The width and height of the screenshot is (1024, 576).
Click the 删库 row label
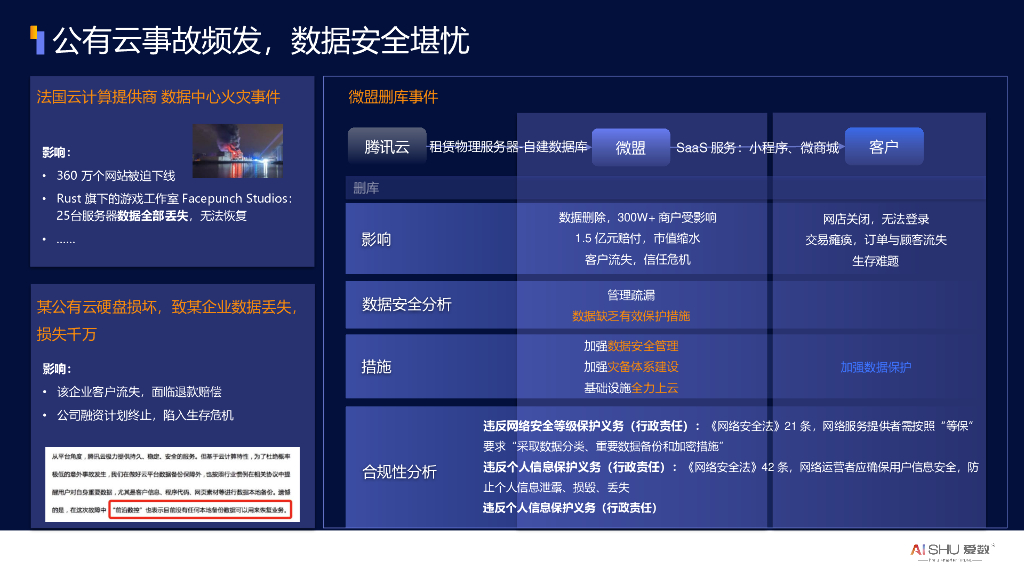click(366, 189)
